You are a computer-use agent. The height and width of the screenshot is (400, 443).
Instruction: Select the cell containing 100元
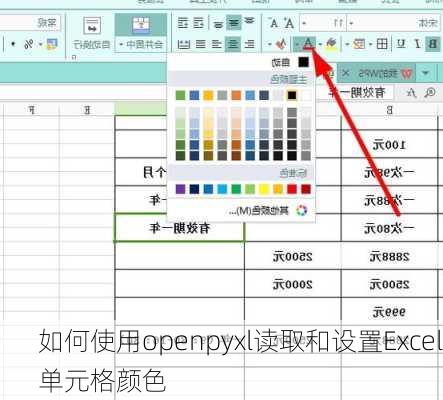coord(389,145)
